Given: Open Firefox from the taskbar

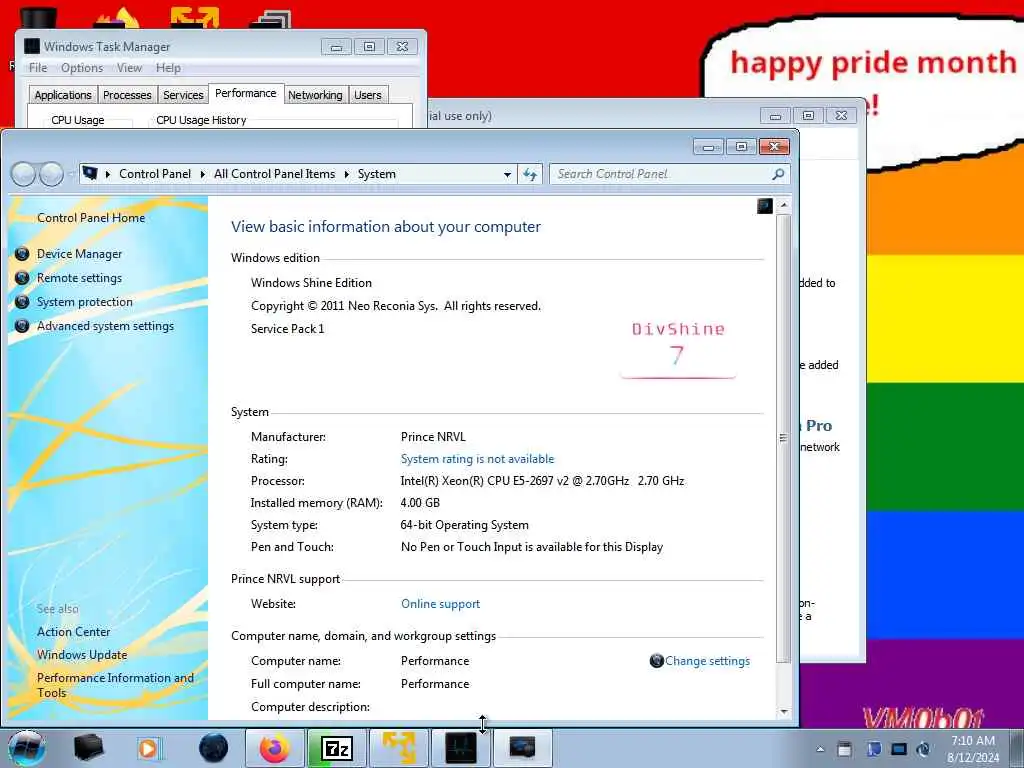Looking at the screenshot, I should pos(275,748).
